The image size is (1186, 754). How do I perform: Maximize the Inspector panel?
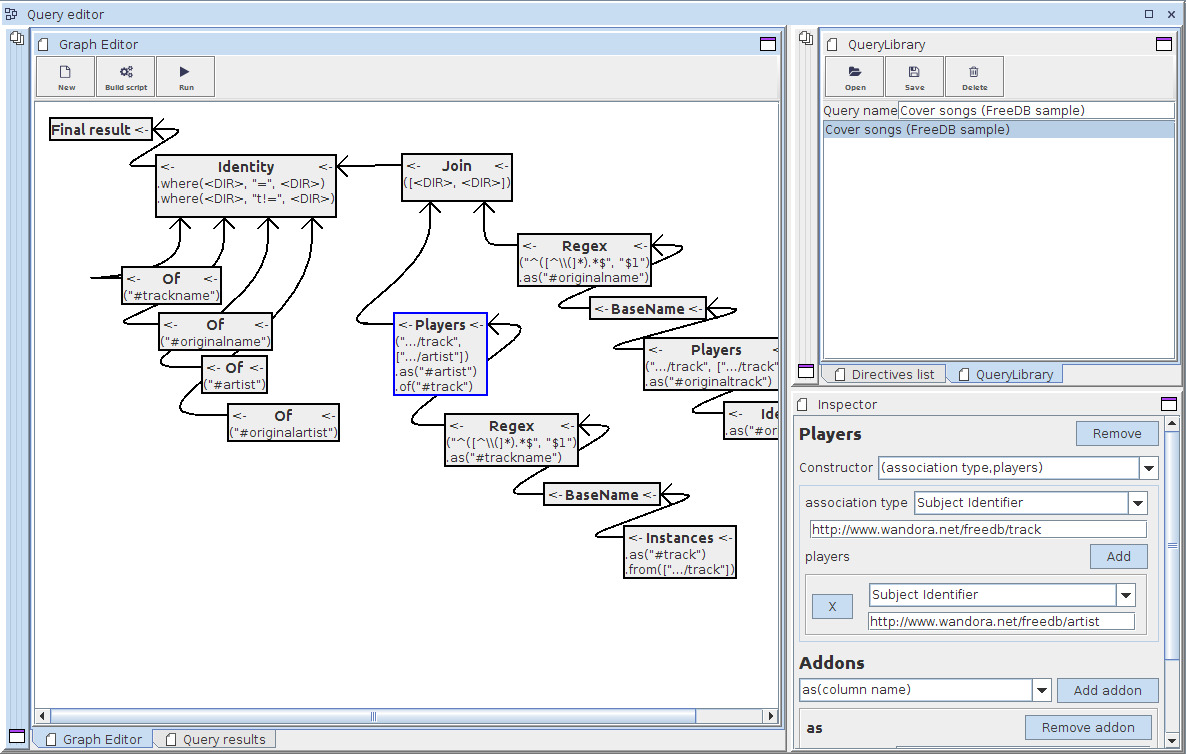coord(1168,404)
